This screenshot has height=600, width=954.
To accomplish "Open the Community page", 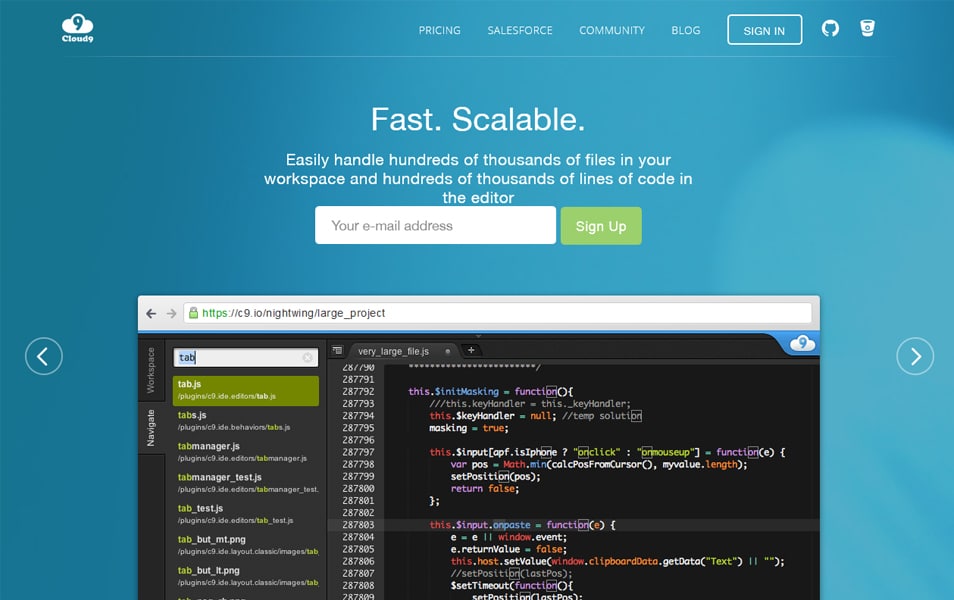I will tap(611, 30).
